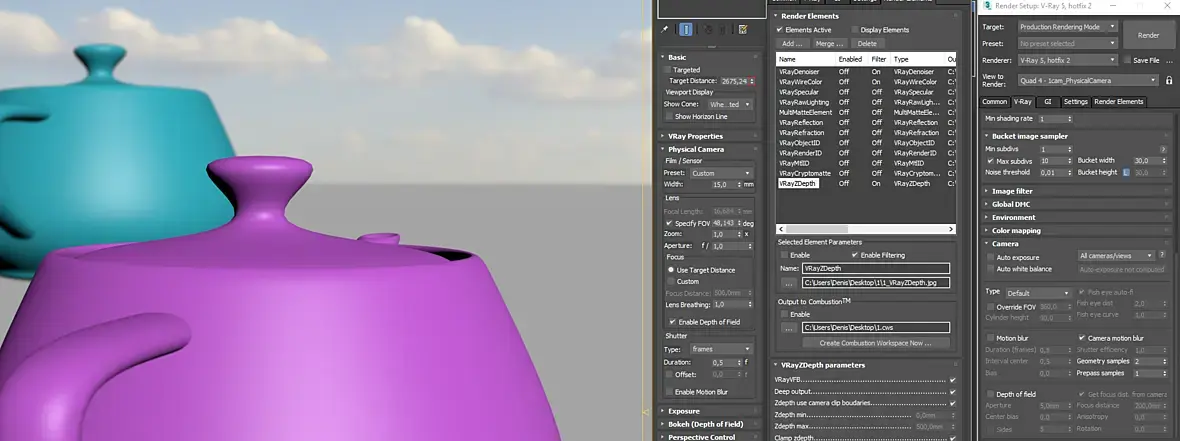This screenshot has height=441, width=1180.
Task: Click browse button next to VRayZDepth output path
Action: [789, 283]
